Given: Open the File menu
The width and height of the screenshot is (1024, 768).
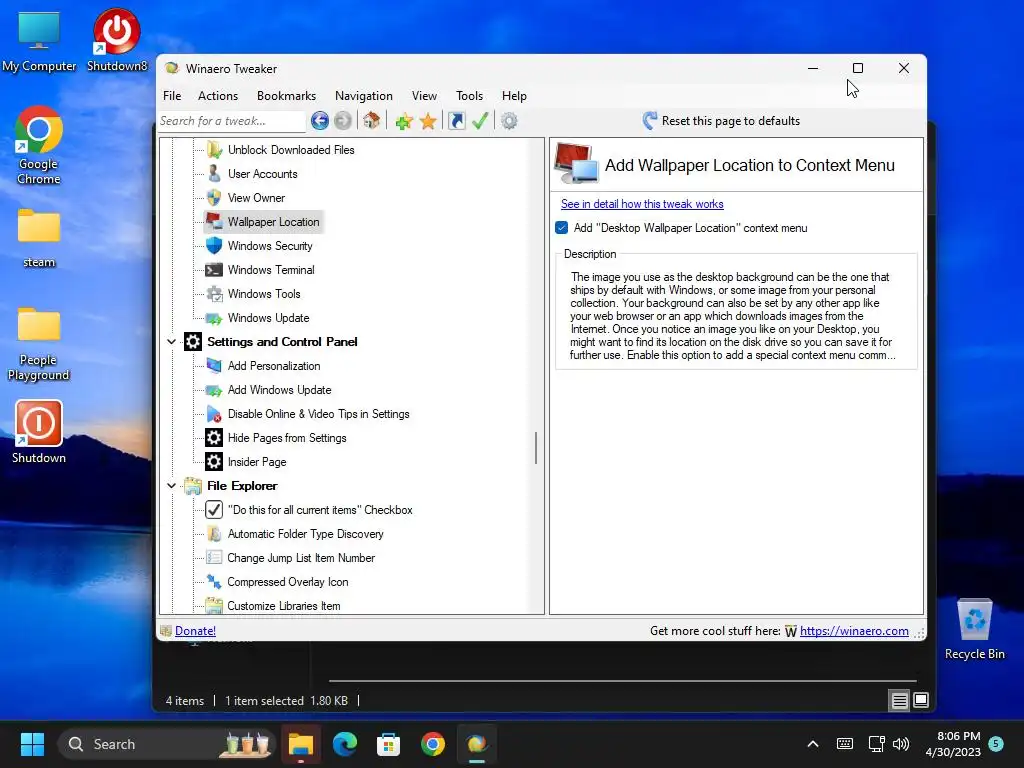Looking at the screenshot, I should point(172,95).
